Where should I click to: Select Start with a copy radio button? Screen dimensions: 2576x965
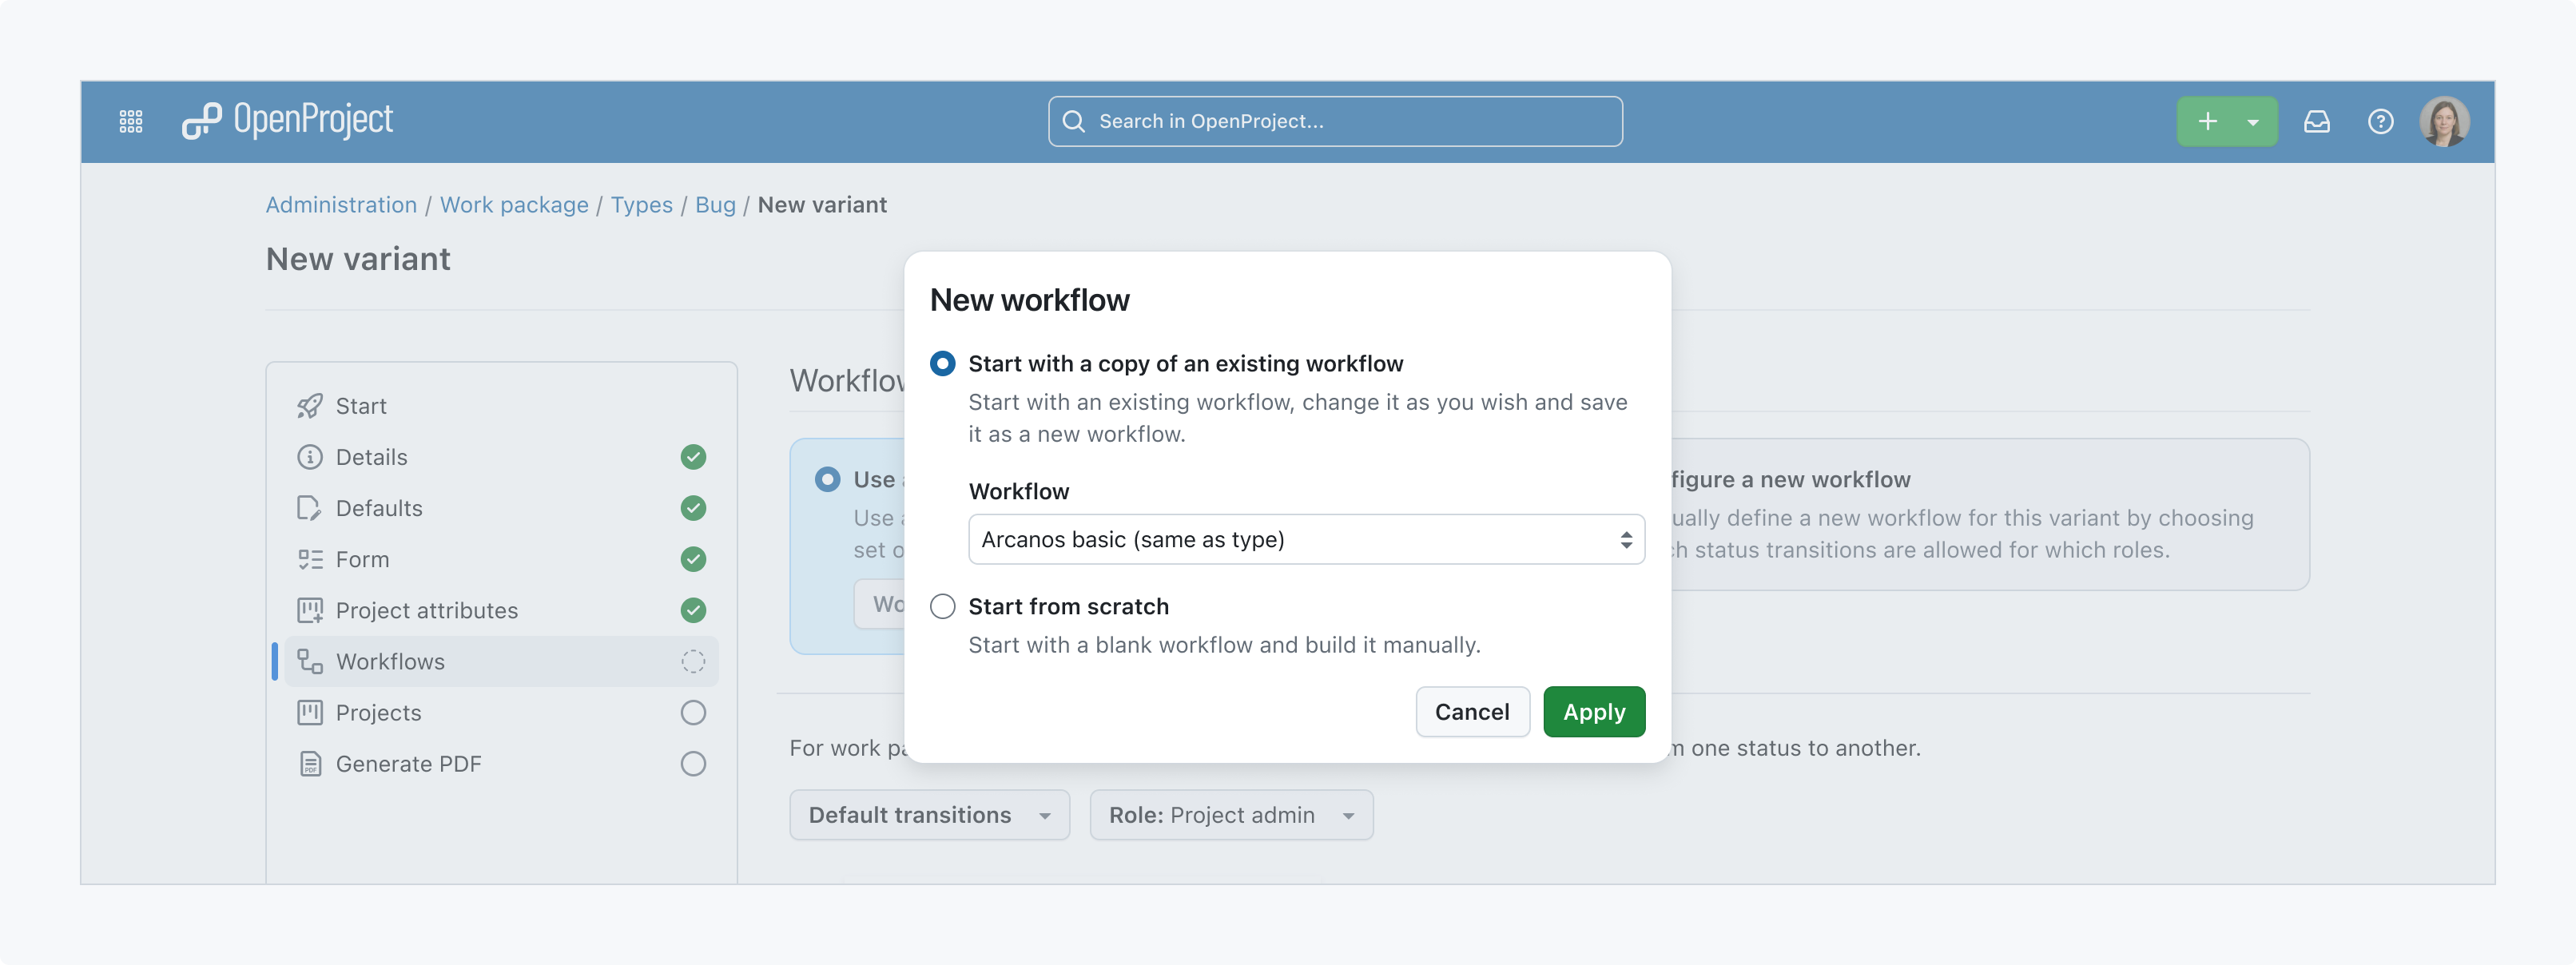coord(942,364)
